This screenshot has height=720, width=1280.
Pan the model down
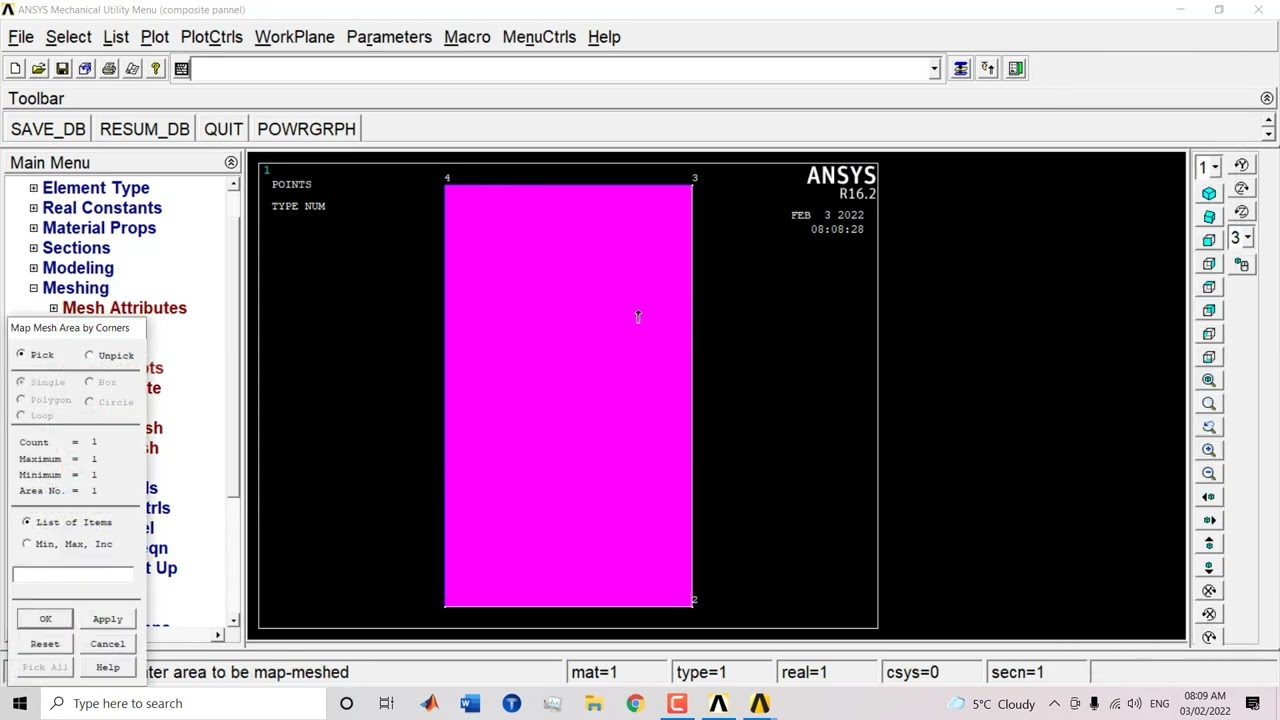pos(1209,567)
